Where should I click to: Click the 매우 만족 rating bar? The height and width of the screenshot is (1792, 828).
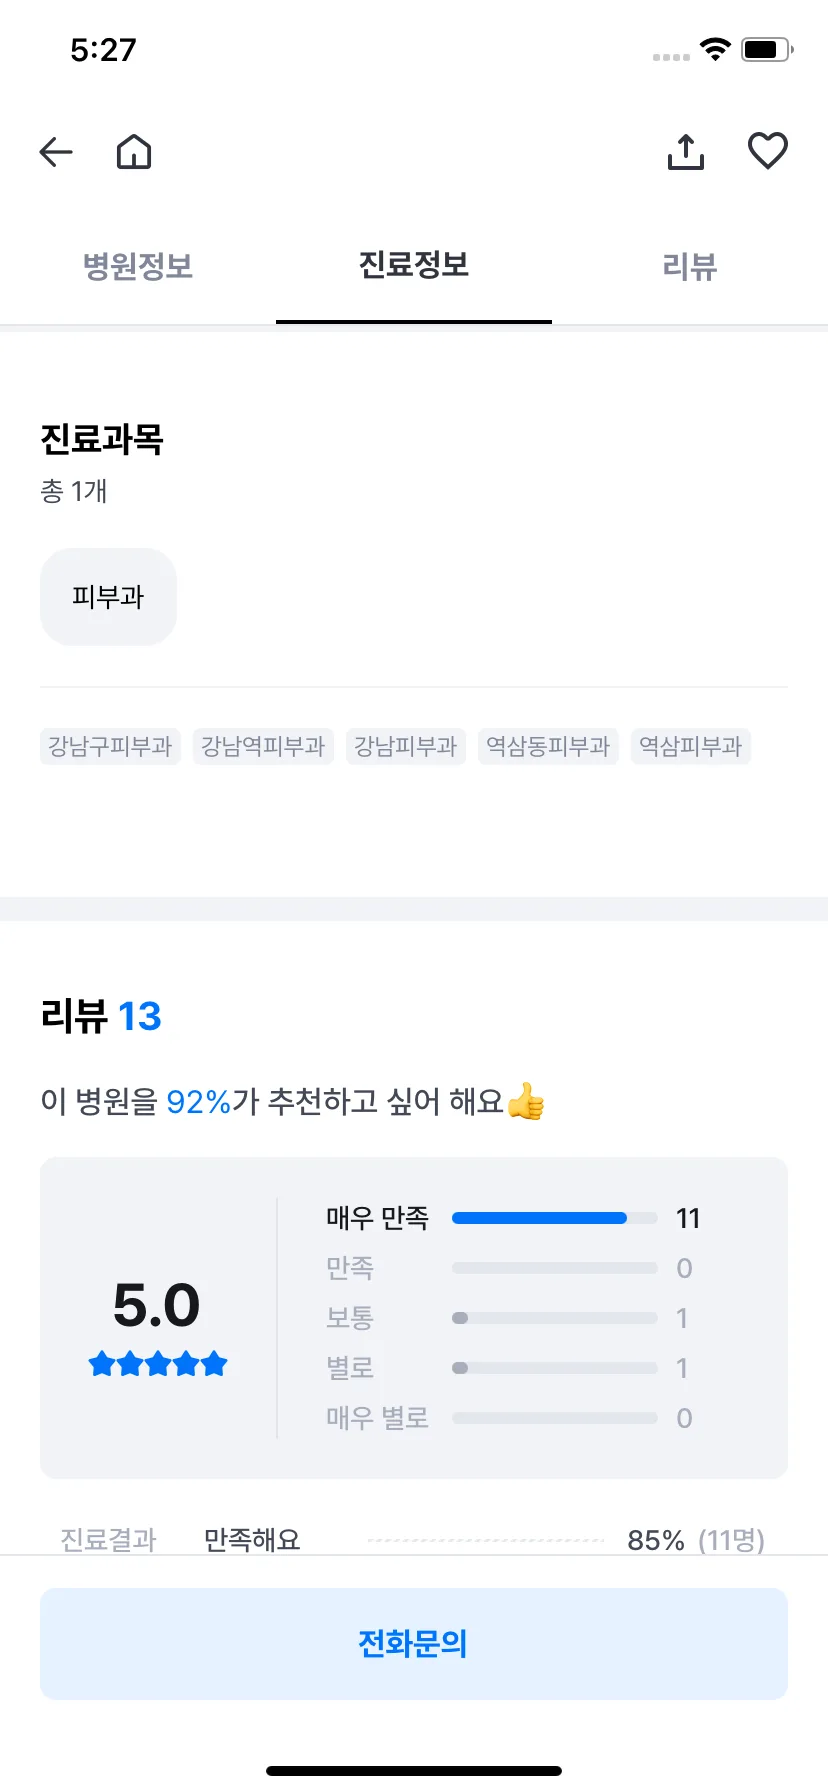[554, 1218]
